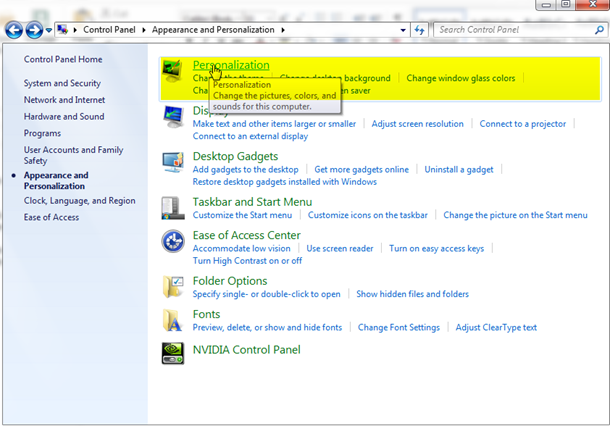610x426 pixels.
Task: Open Desktop Gadgets heading
Action: tap(235, 156)
